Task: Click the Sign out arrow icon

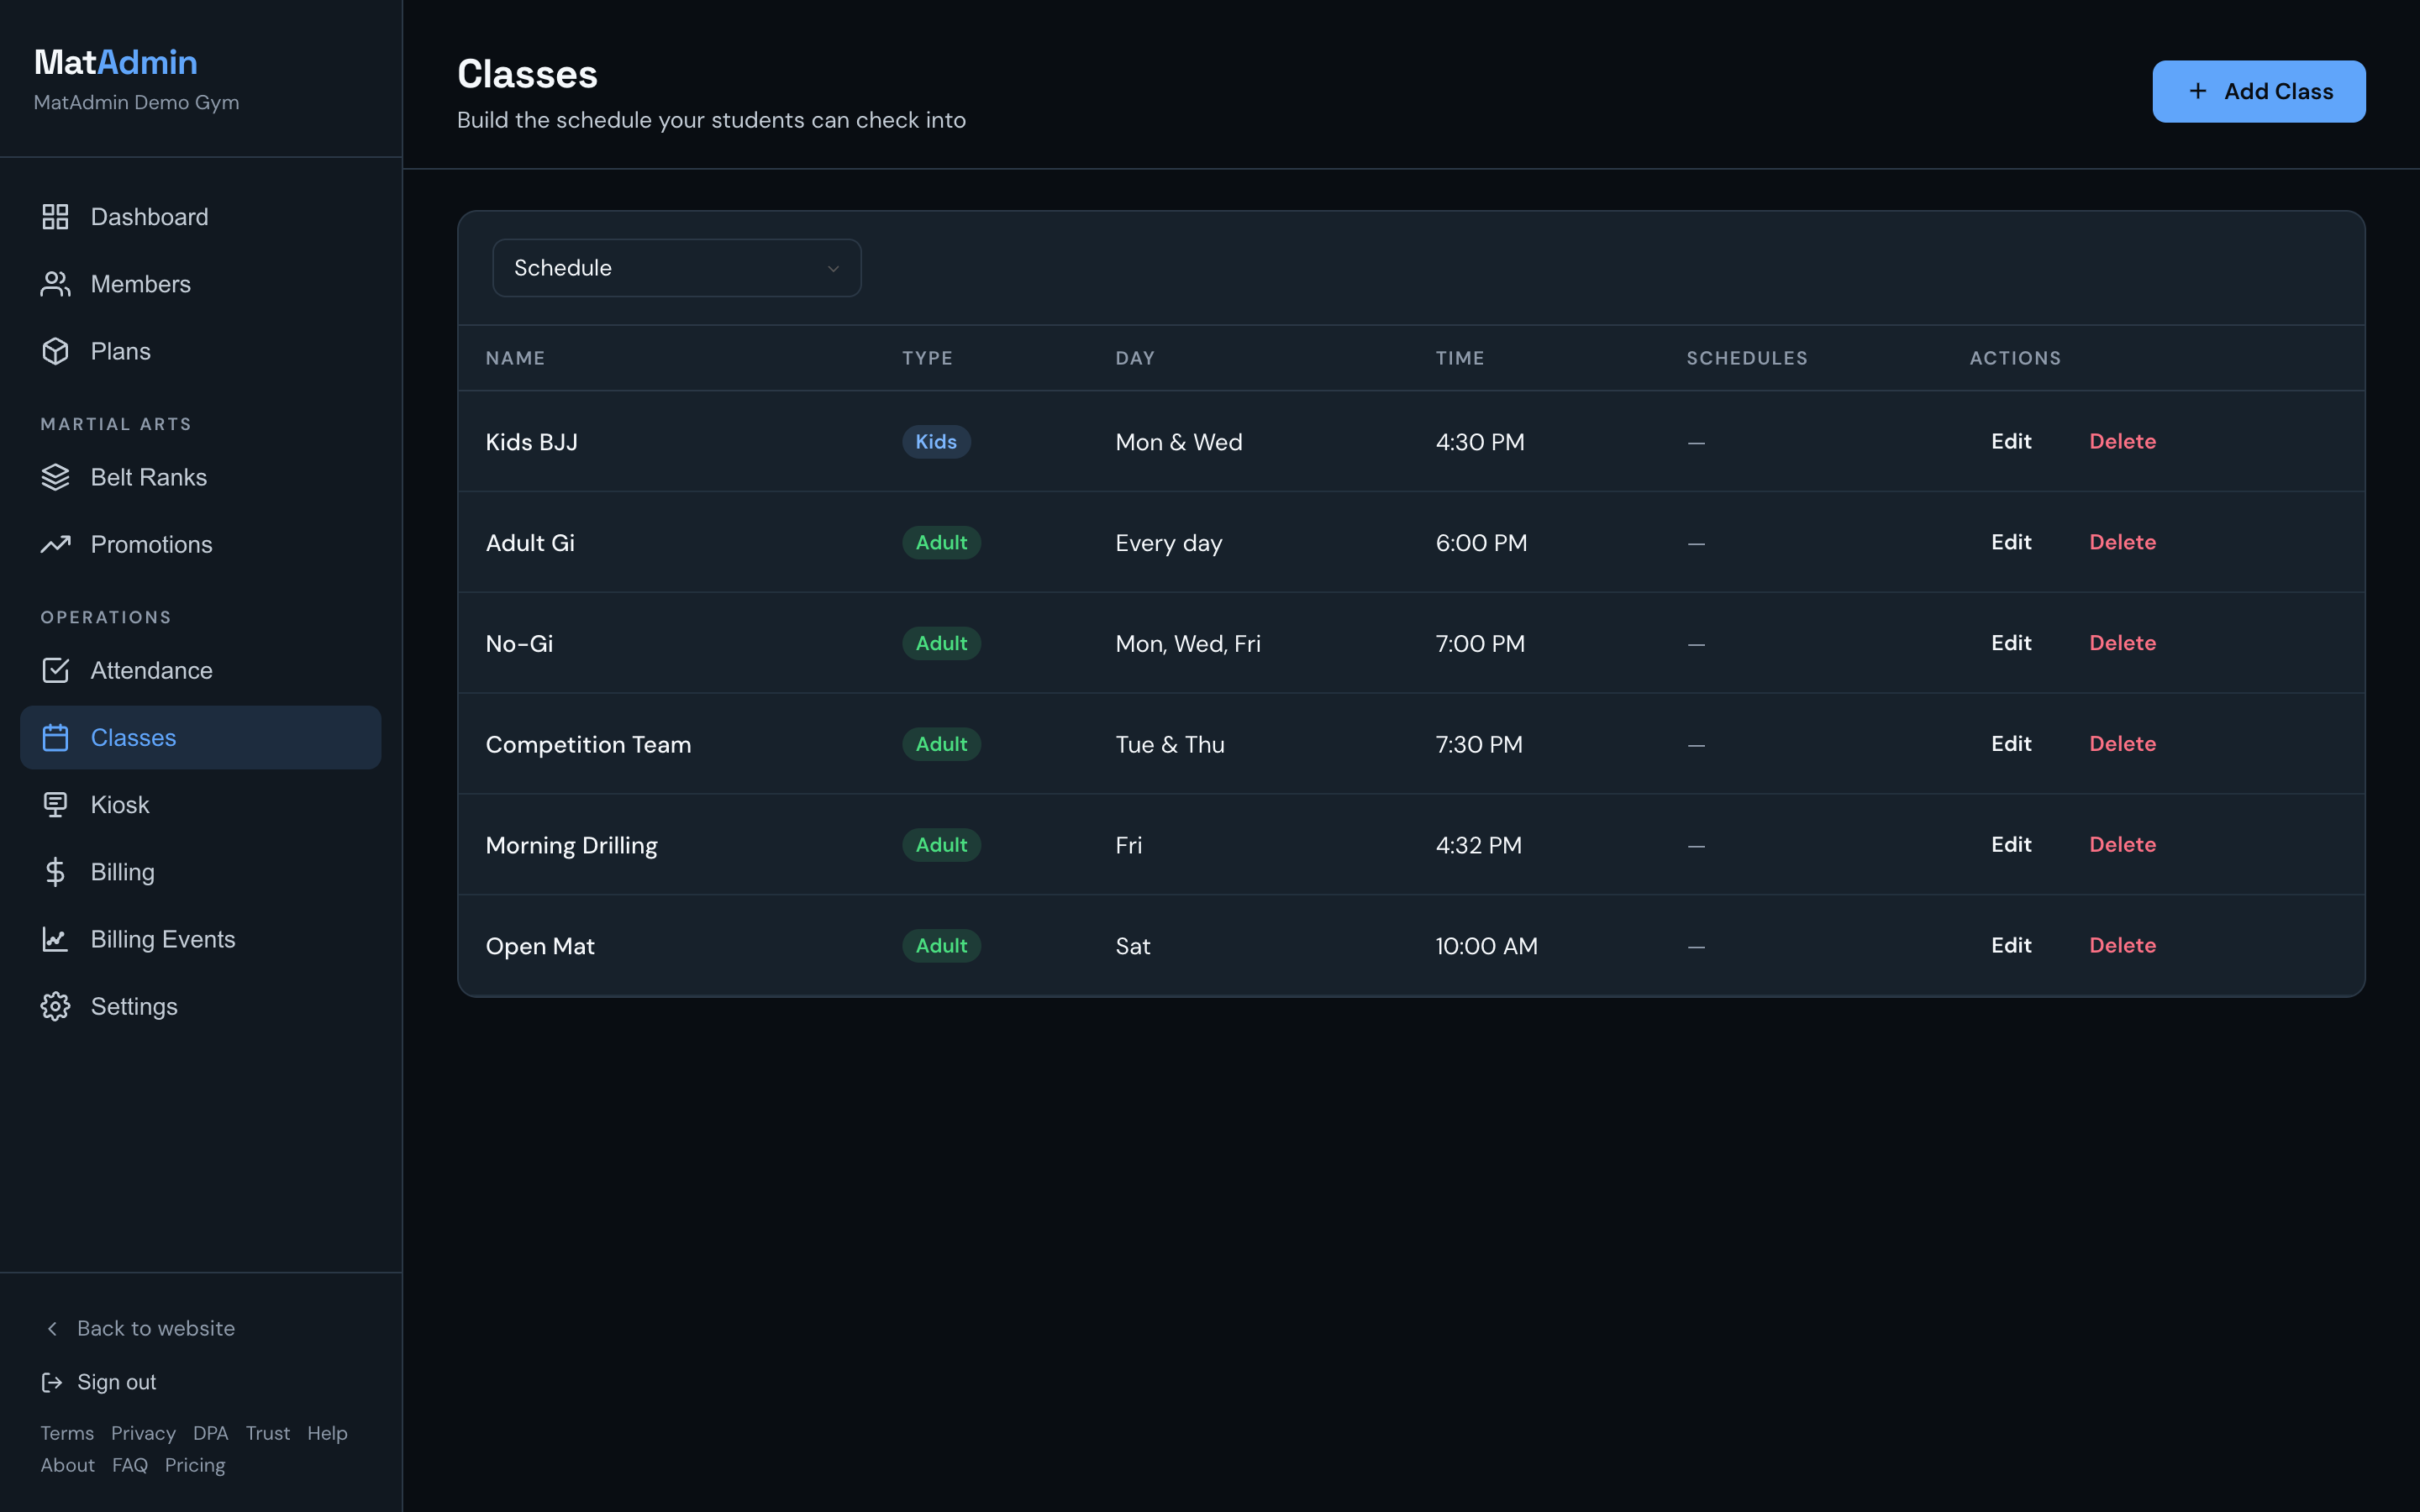Action: (x=51, y=1382)
